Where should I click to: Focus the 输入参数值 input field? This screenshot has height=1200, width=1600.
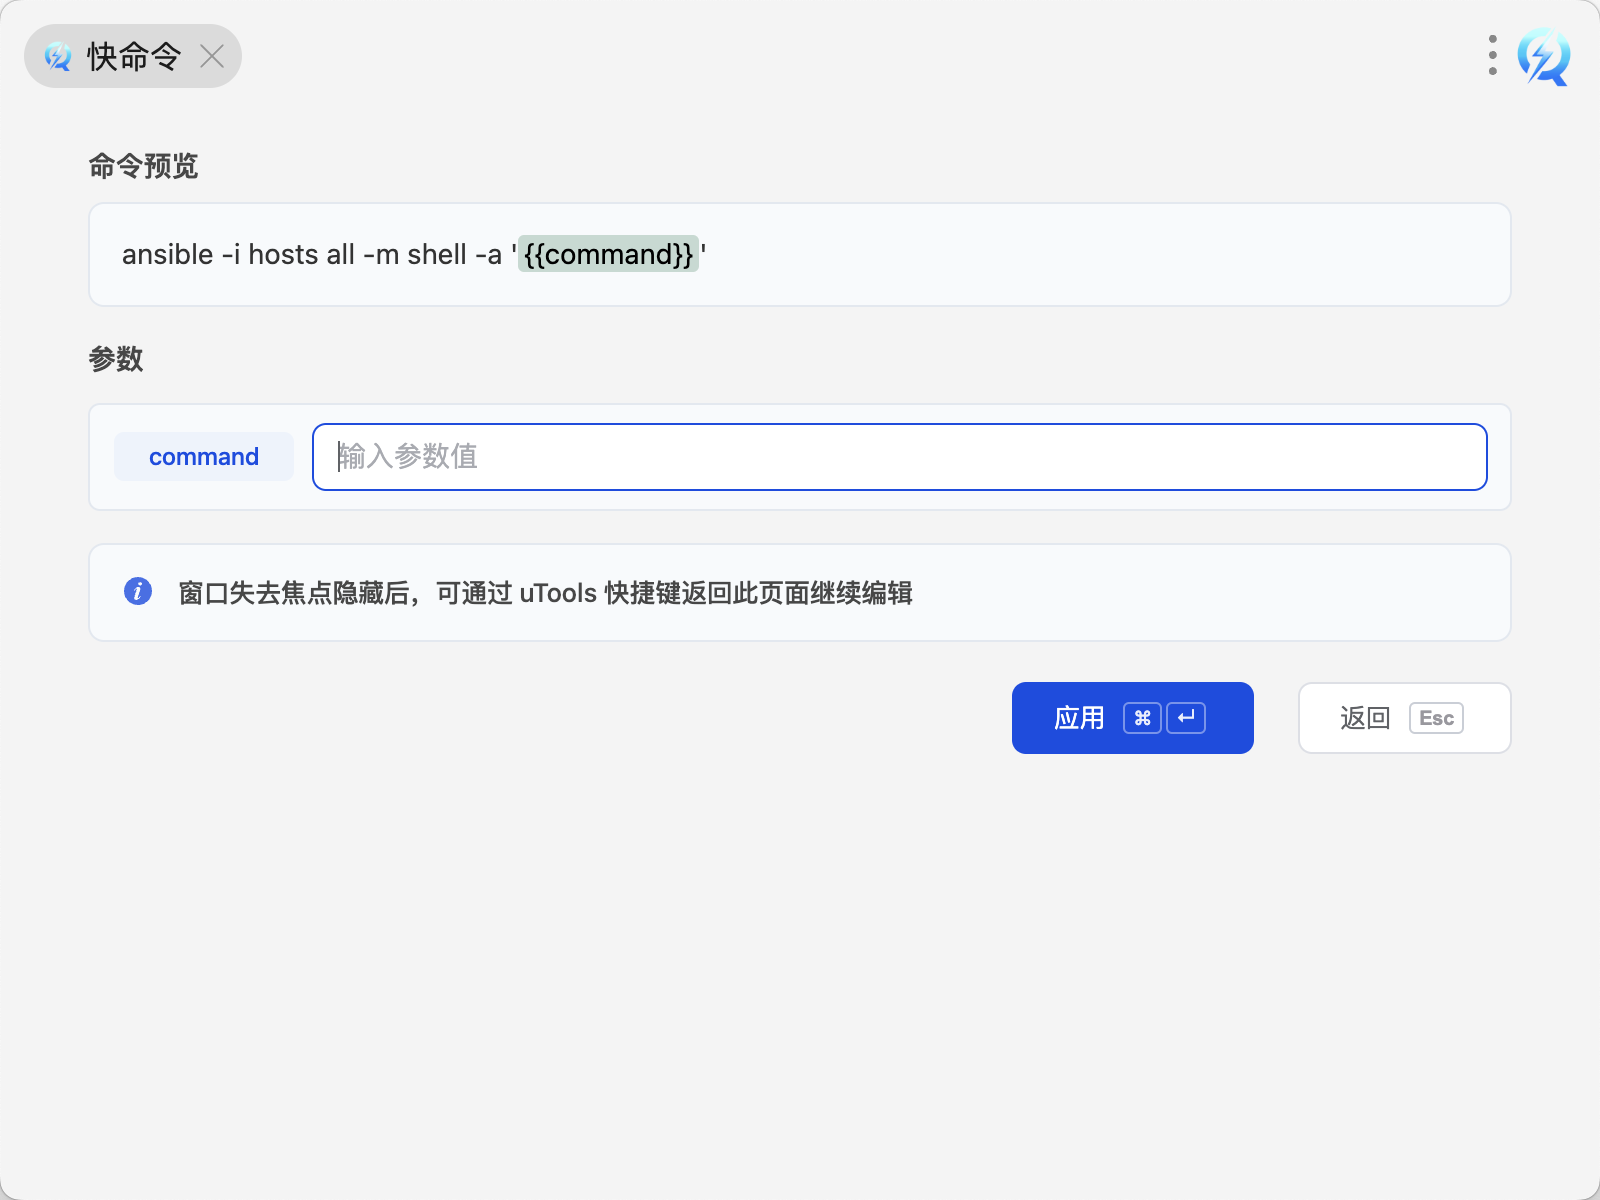point(899,457)
